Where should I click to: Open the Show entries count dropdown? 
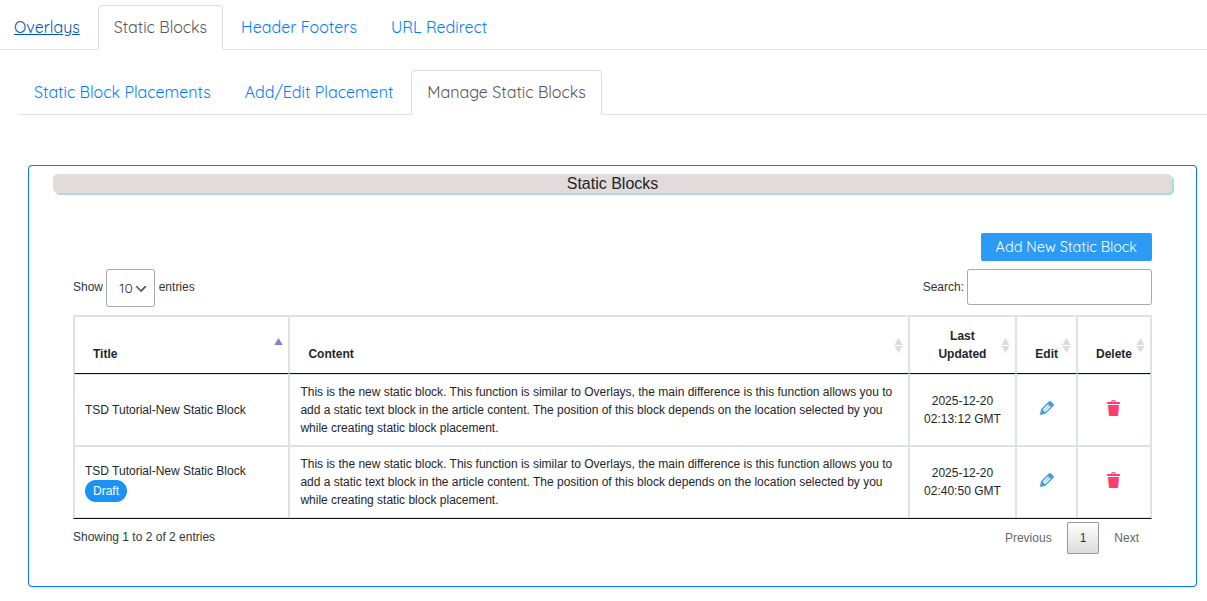click(x=130, y=288)
